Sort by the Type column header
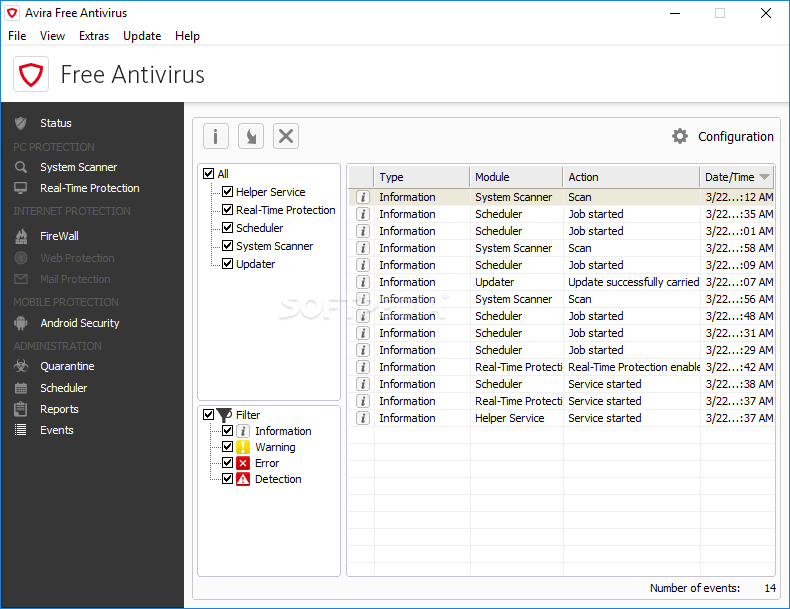 (422, 177)
